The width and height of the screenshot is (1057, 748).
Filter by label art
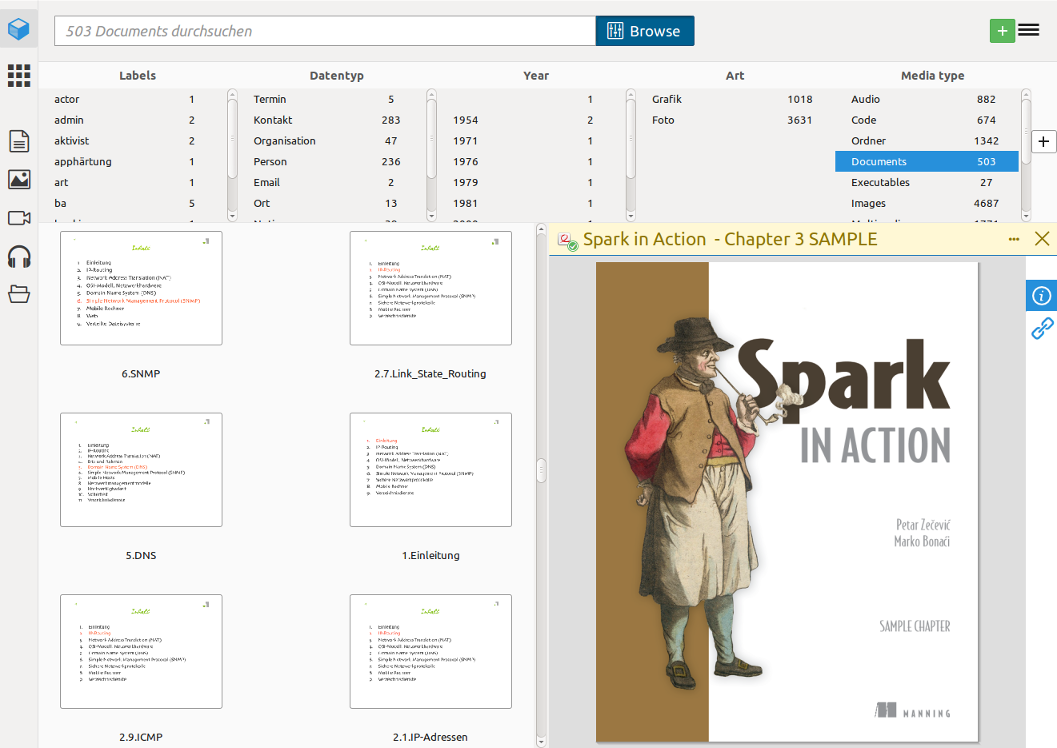132,183
